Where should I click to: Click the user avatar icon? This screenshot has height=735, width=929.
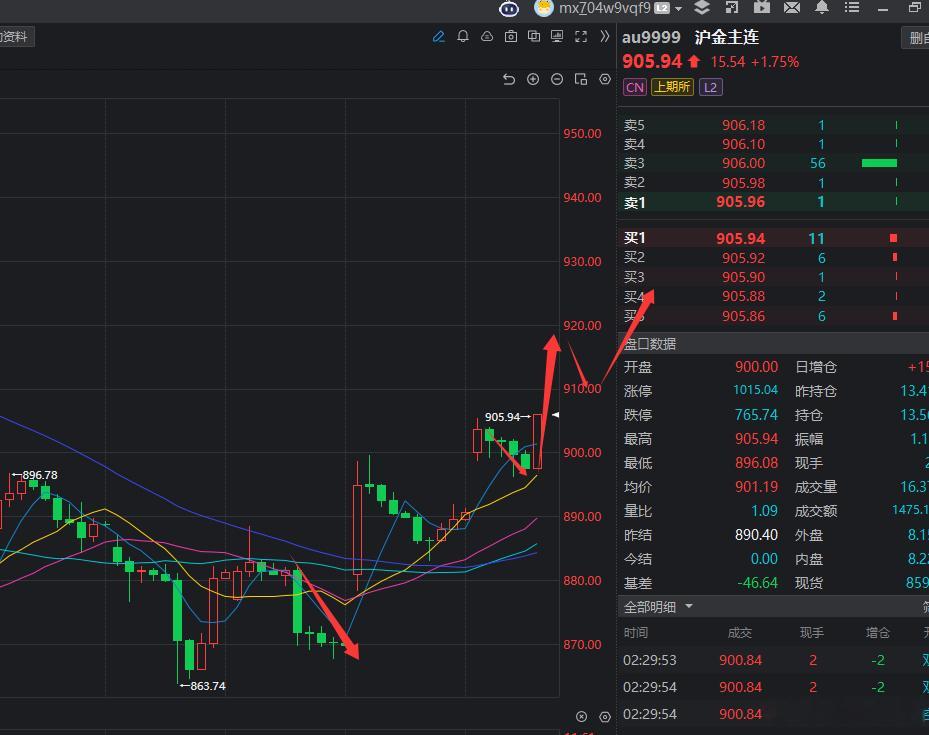(543, 8)
